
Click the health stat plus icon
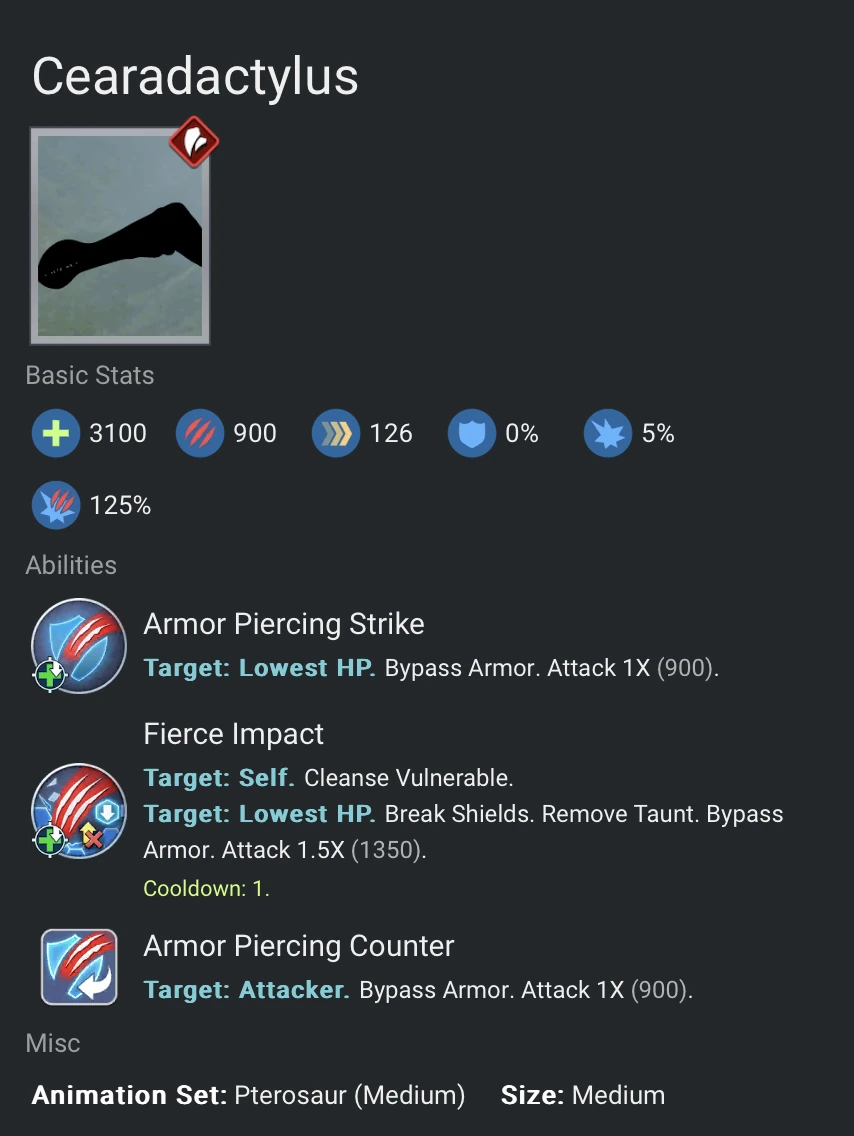(x=55, y=433)
